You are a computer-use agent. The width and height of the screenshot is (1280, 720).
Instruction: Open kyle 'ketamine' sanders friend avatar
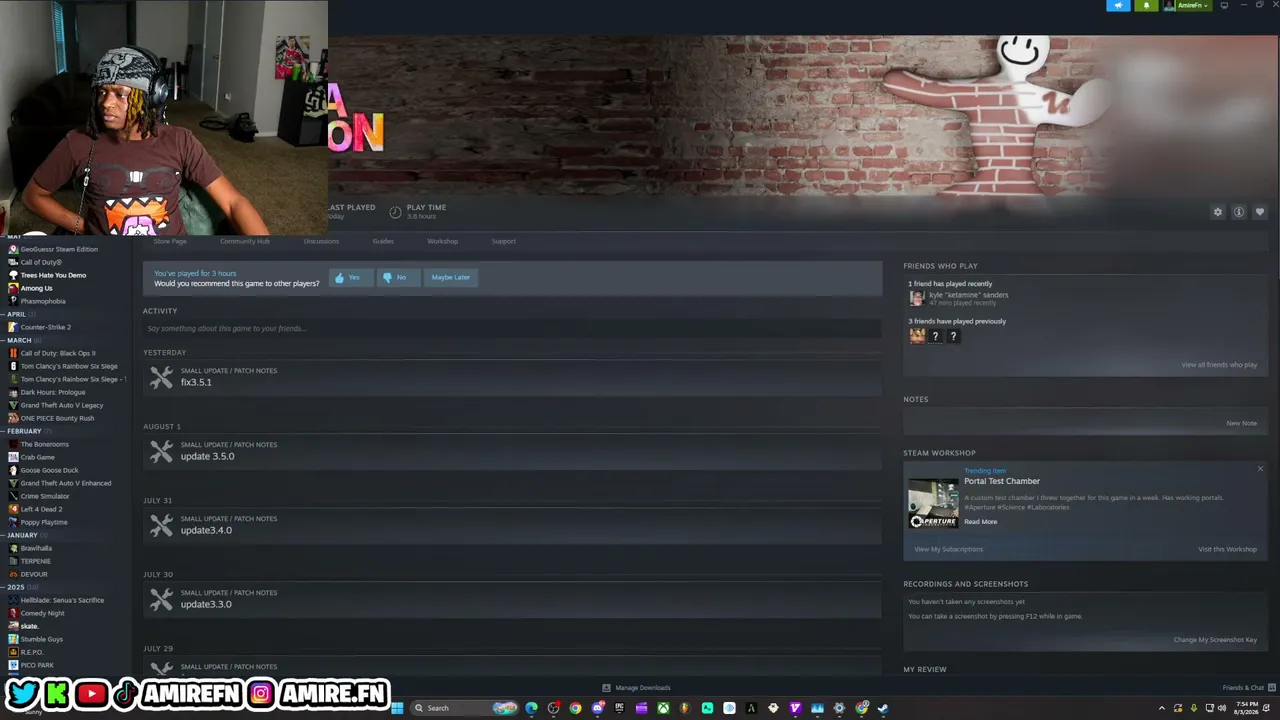(x=916, y=298)
